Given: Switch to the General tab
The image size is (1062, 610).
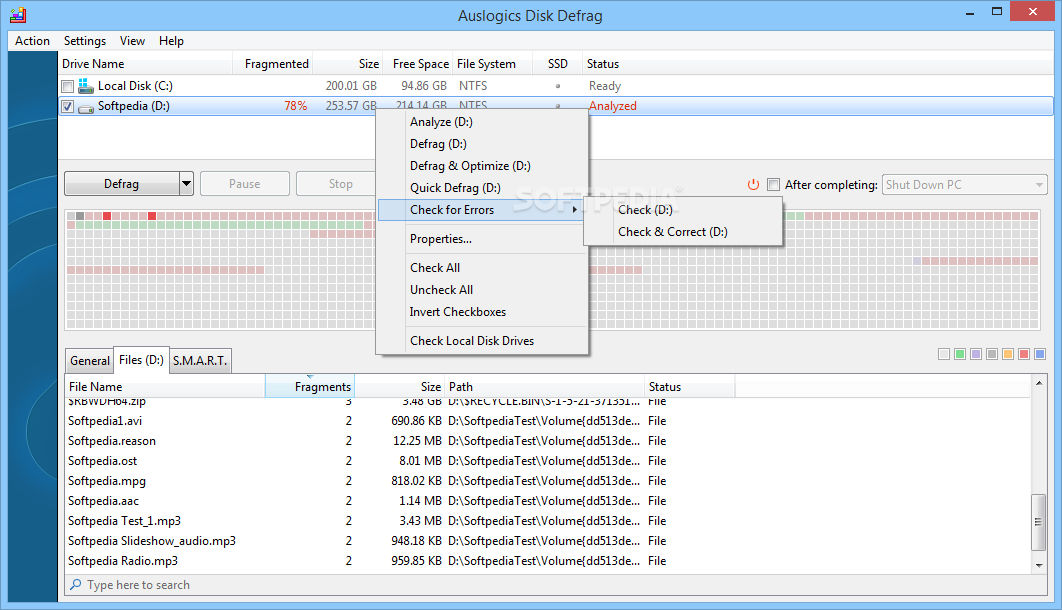Looking at the screenshot, I should (89, 361).
